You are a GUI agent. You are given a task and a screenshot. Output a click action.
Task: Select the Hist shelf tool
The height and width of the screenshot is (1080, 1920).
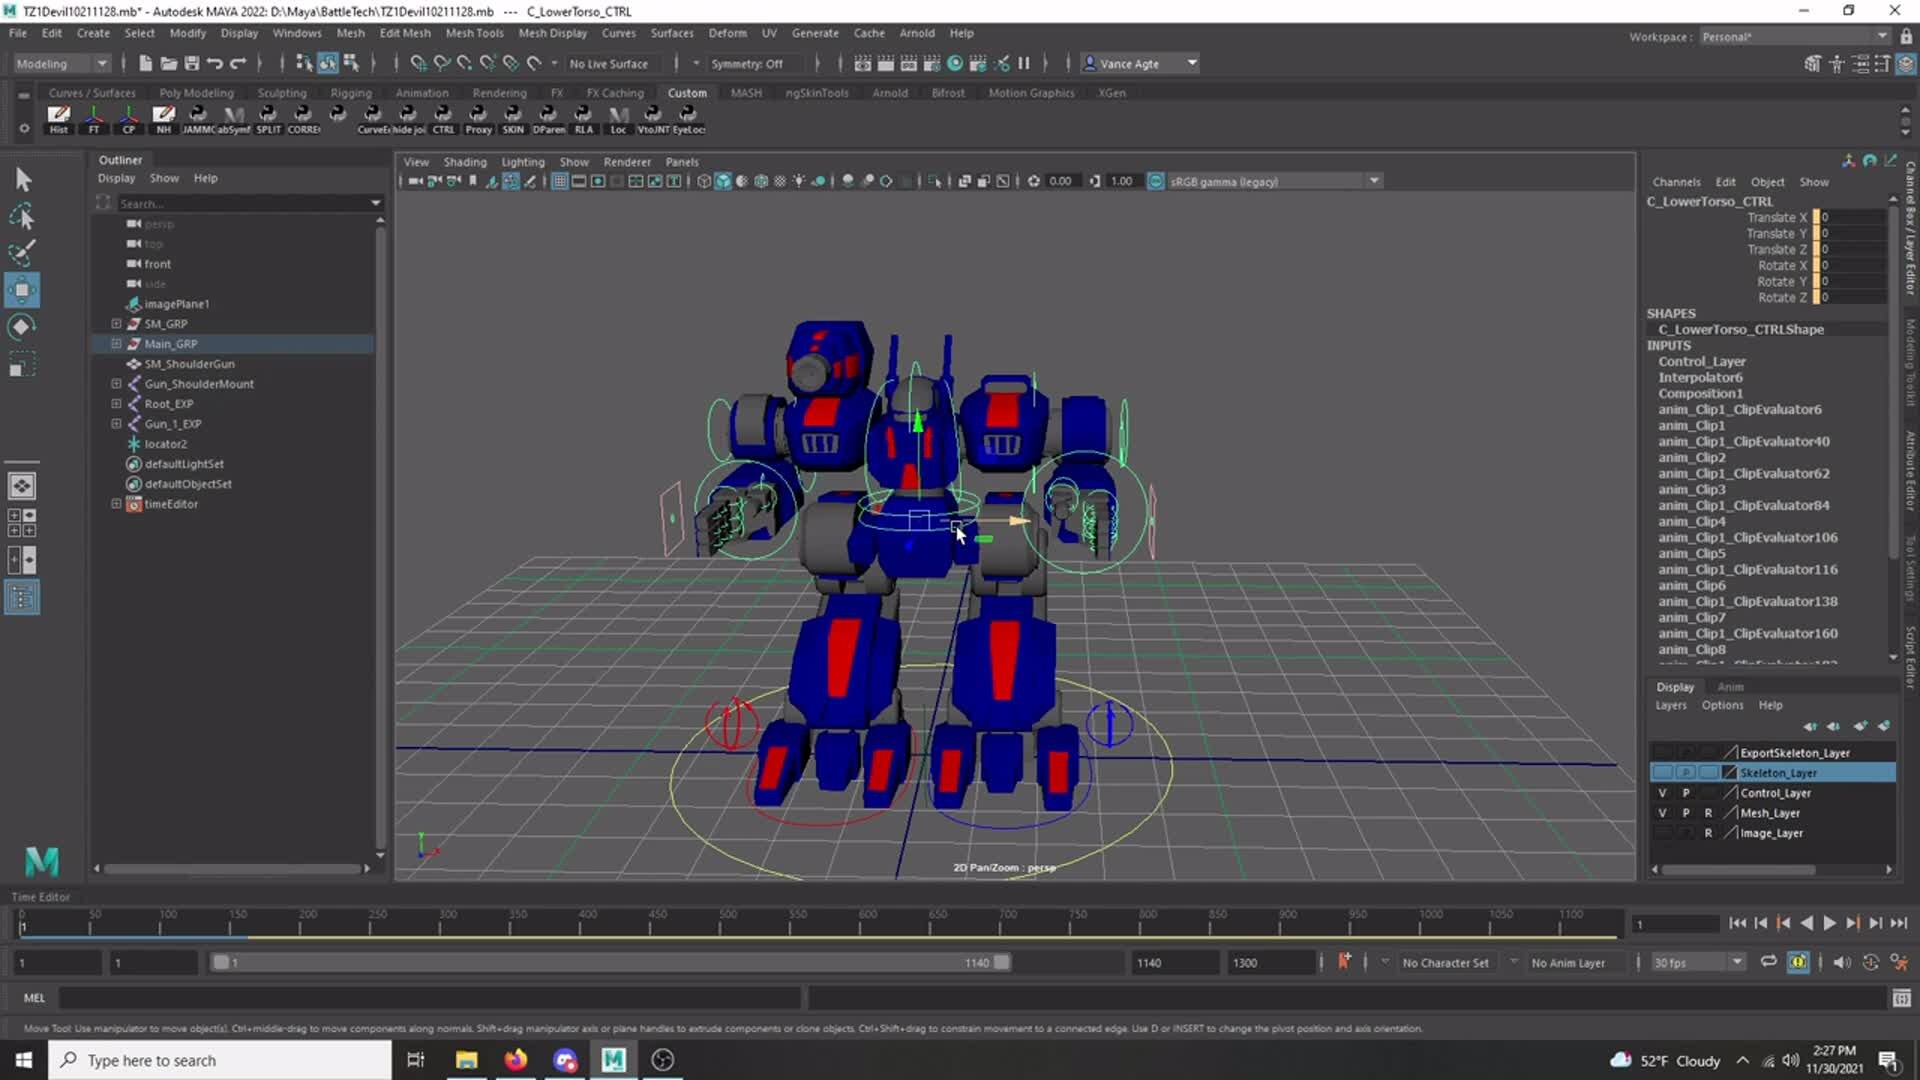pos(58,118)
